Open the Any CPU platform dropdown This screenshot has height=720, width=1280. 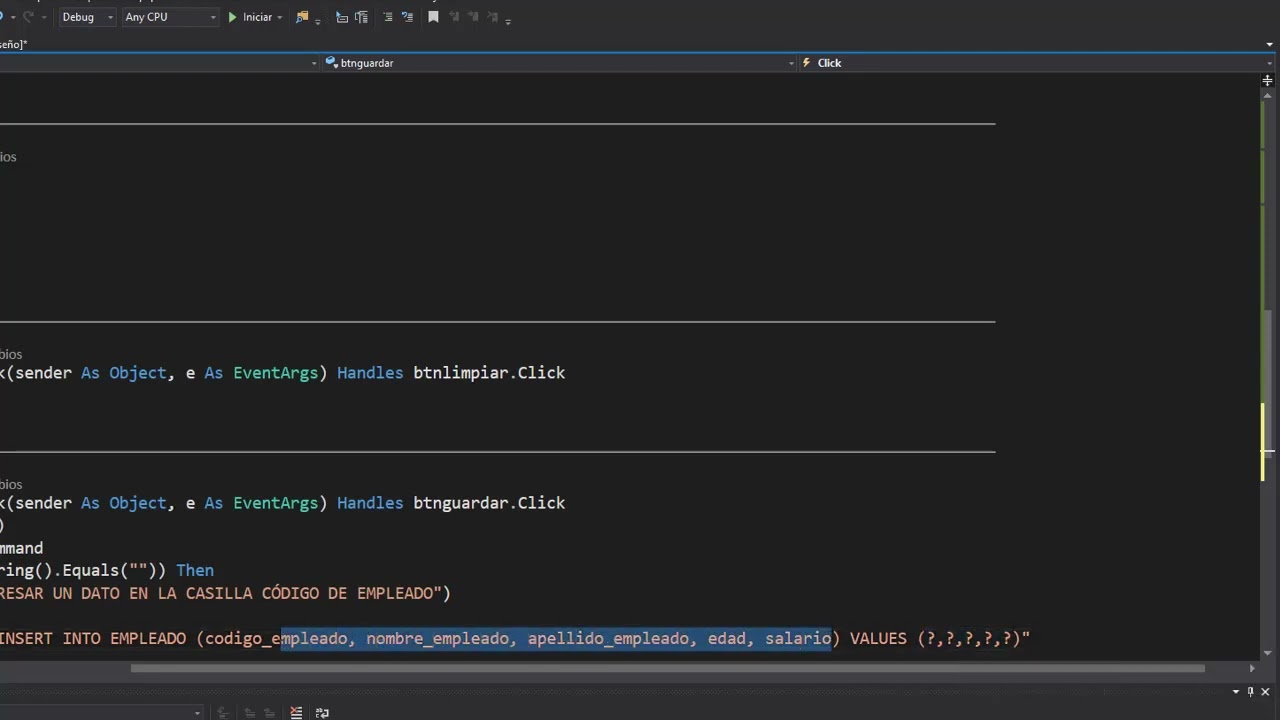[170, 17]
